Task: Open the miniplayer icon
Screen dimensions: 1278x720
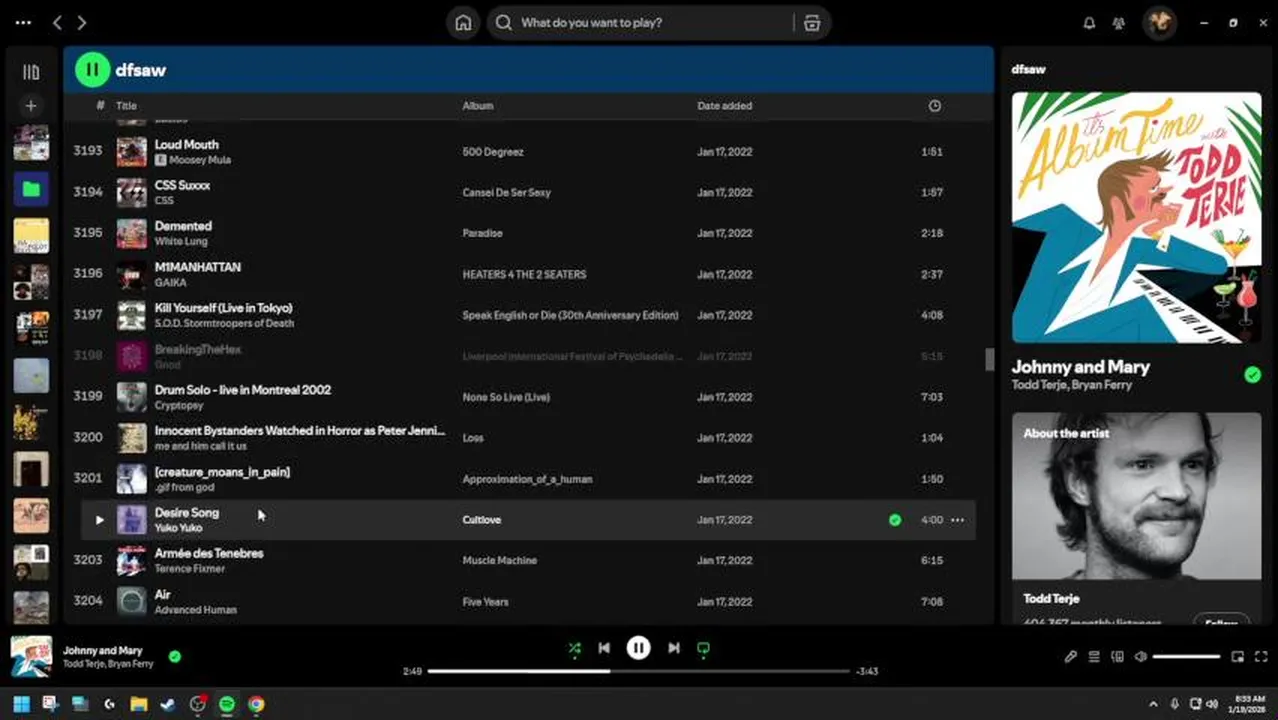Action: 1238,657
